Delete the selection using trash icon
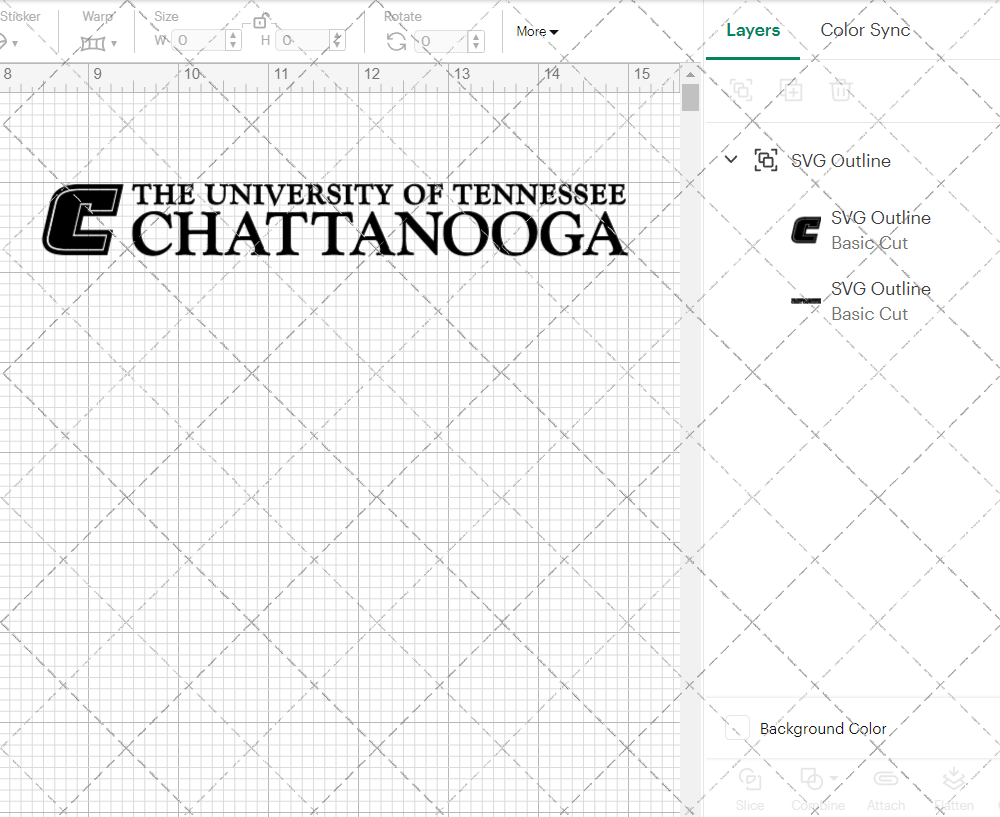Image resolution: width=1000 pixels, height=817 pixels. click(841, 90)
